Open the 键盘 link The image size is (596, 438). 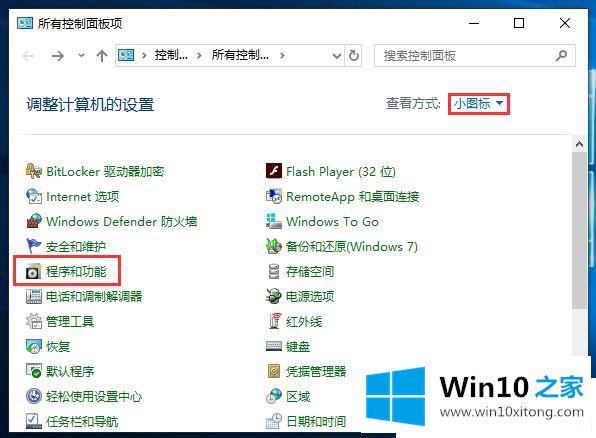click(x=298, y=346)
